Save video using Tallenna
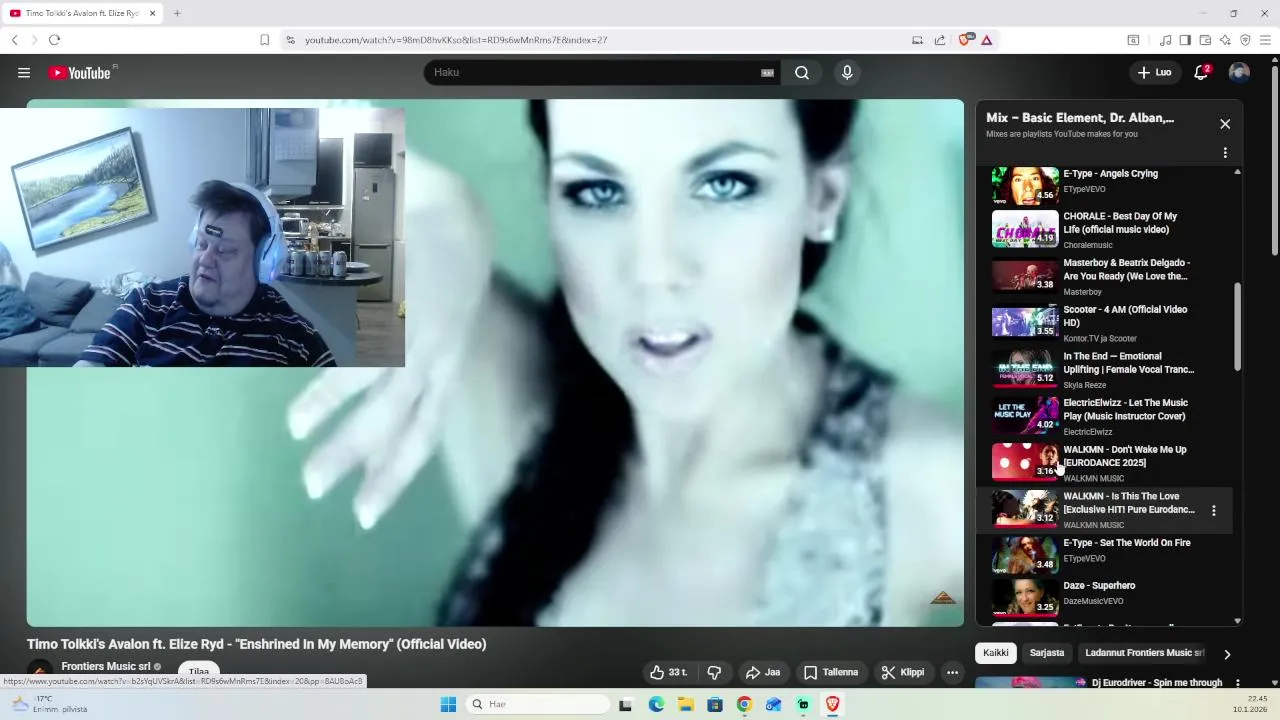The width and height of the screenshot is (1280, 720). (831, 672)
